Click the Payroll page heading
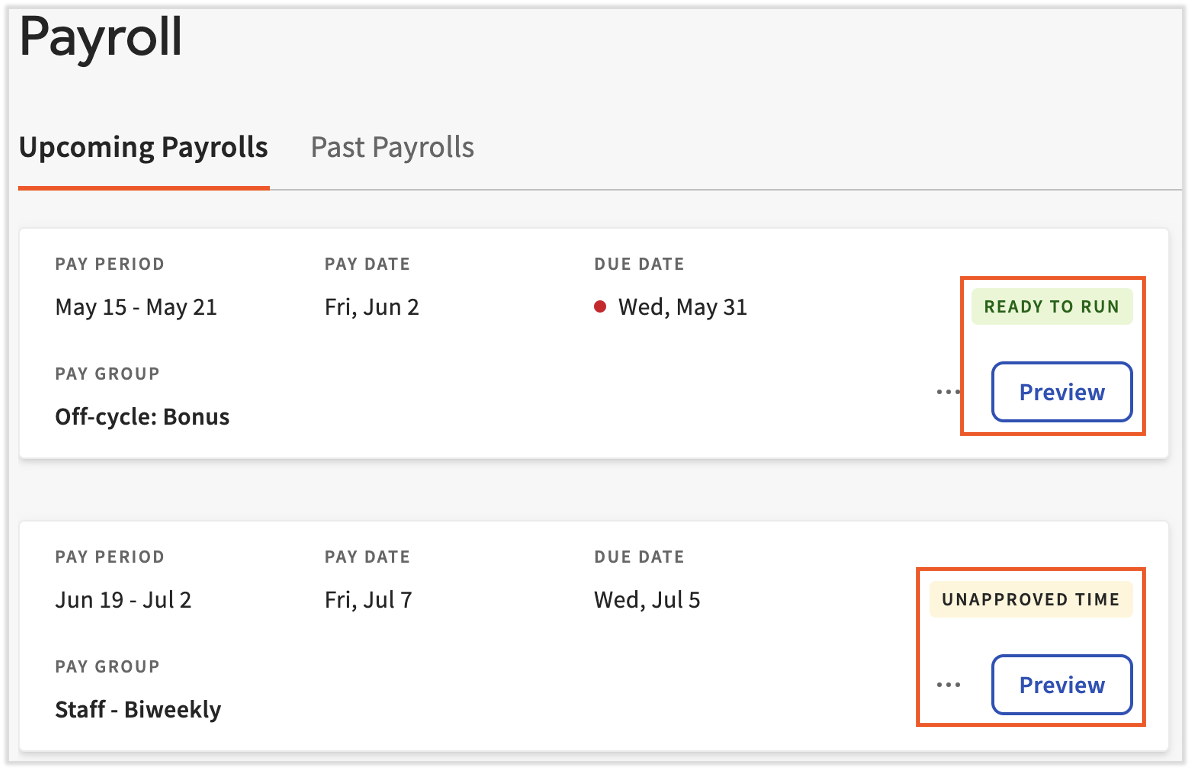This screenshot has width=1192, height=770. pos(100,36)
